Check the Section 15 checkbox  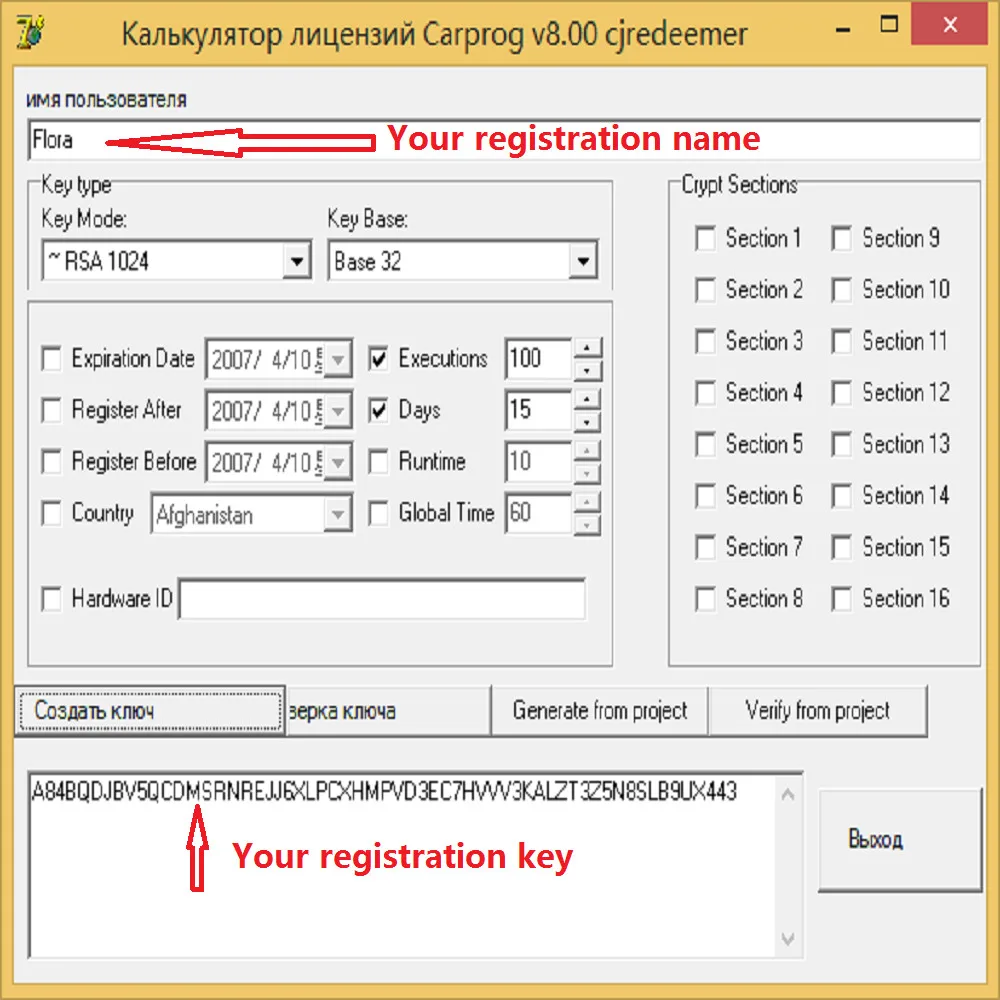(x=841, y=547)
